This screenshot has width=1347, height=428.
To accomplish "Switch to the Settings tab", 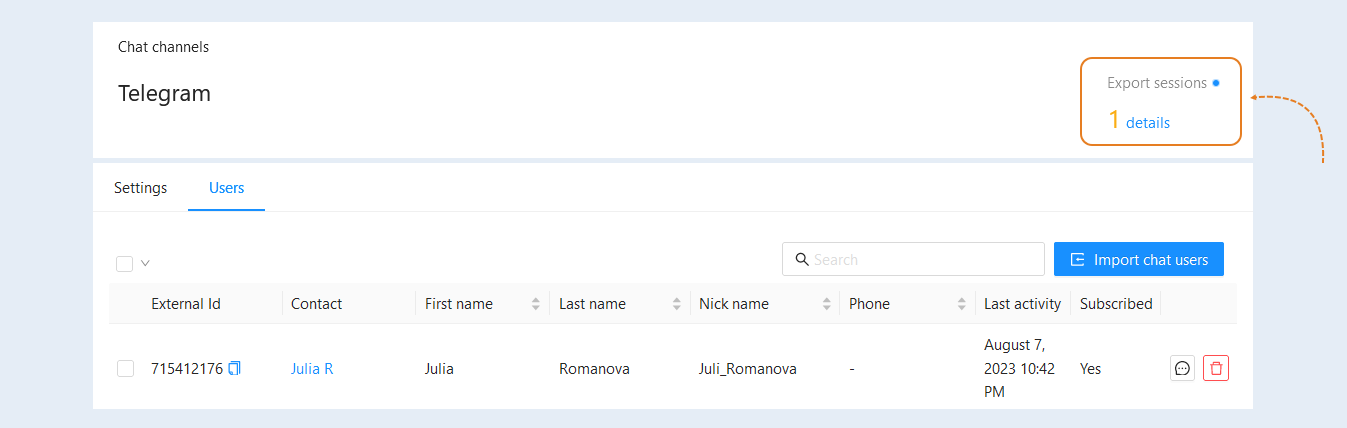I will click(x=140, y=187).
